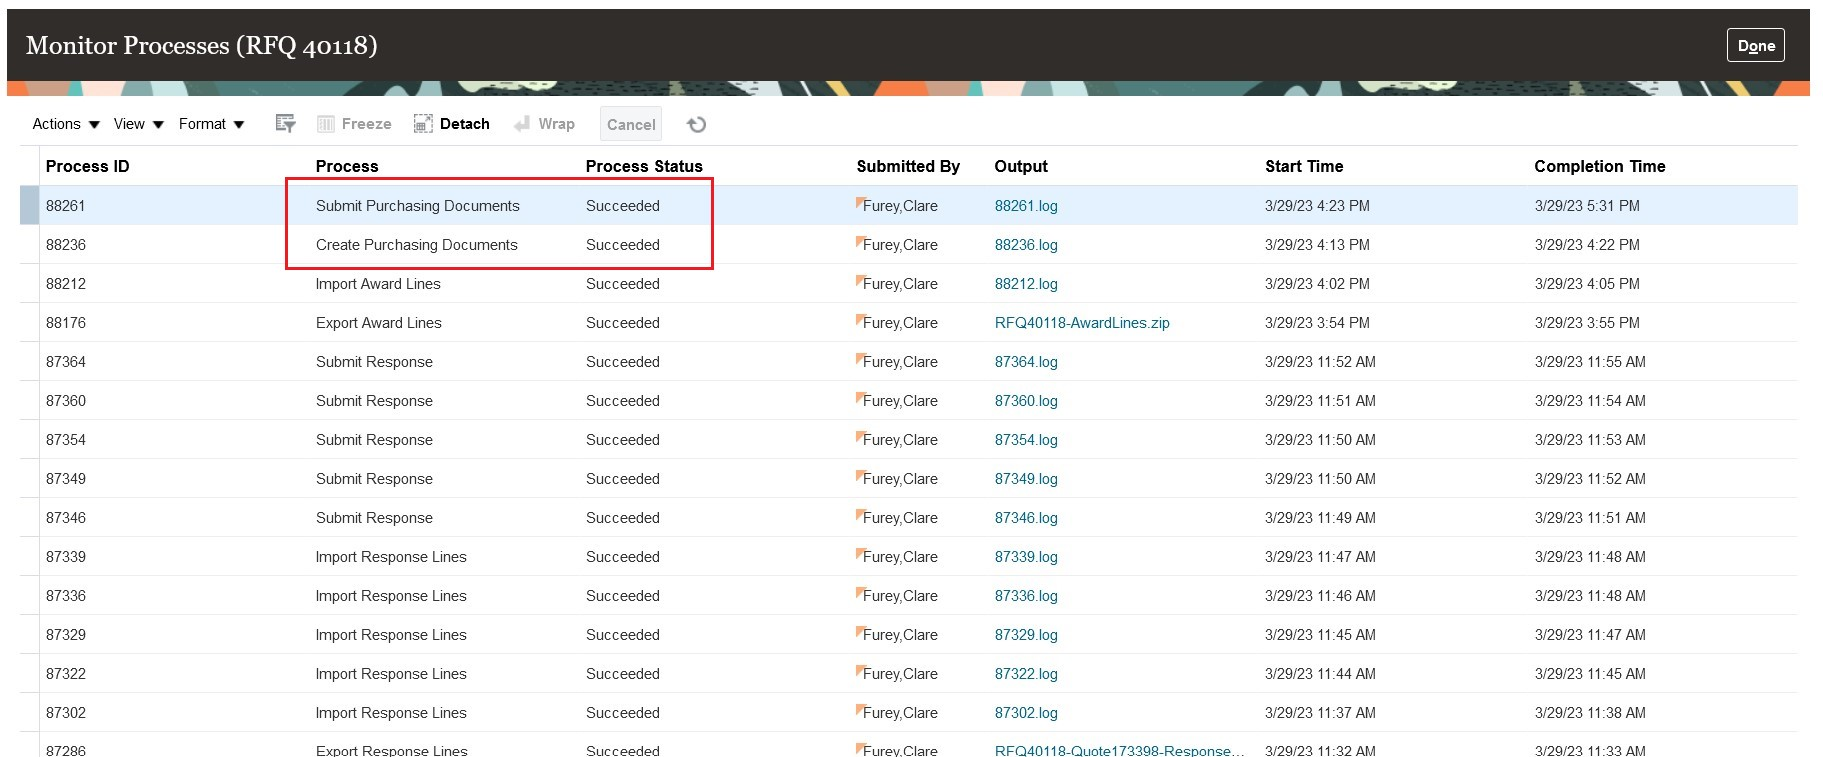Click the Output column header
Viewport: 1823px width, 757px height.
click(1021, 166)
